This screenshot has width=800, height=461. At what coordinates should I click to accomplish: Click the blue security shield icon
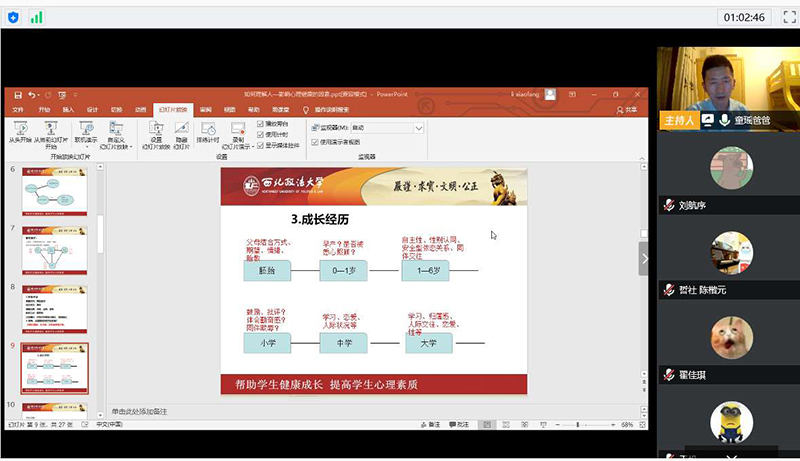[13, 17]
